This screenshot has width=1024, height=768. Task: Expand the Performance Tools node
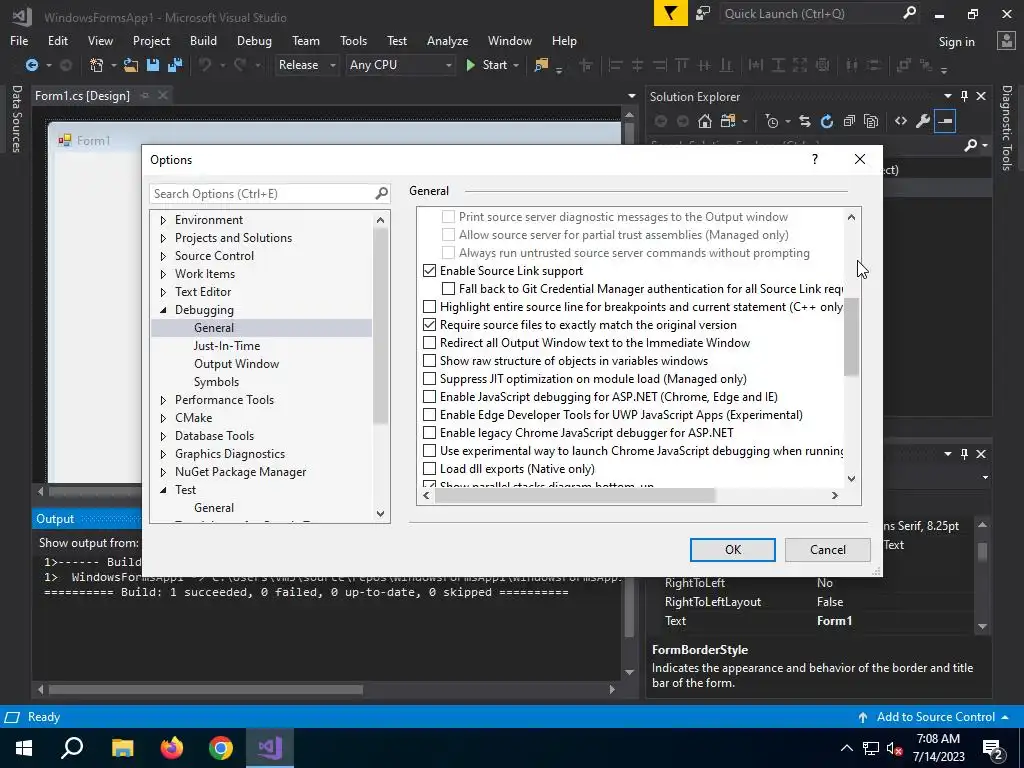tap(163, 400)
